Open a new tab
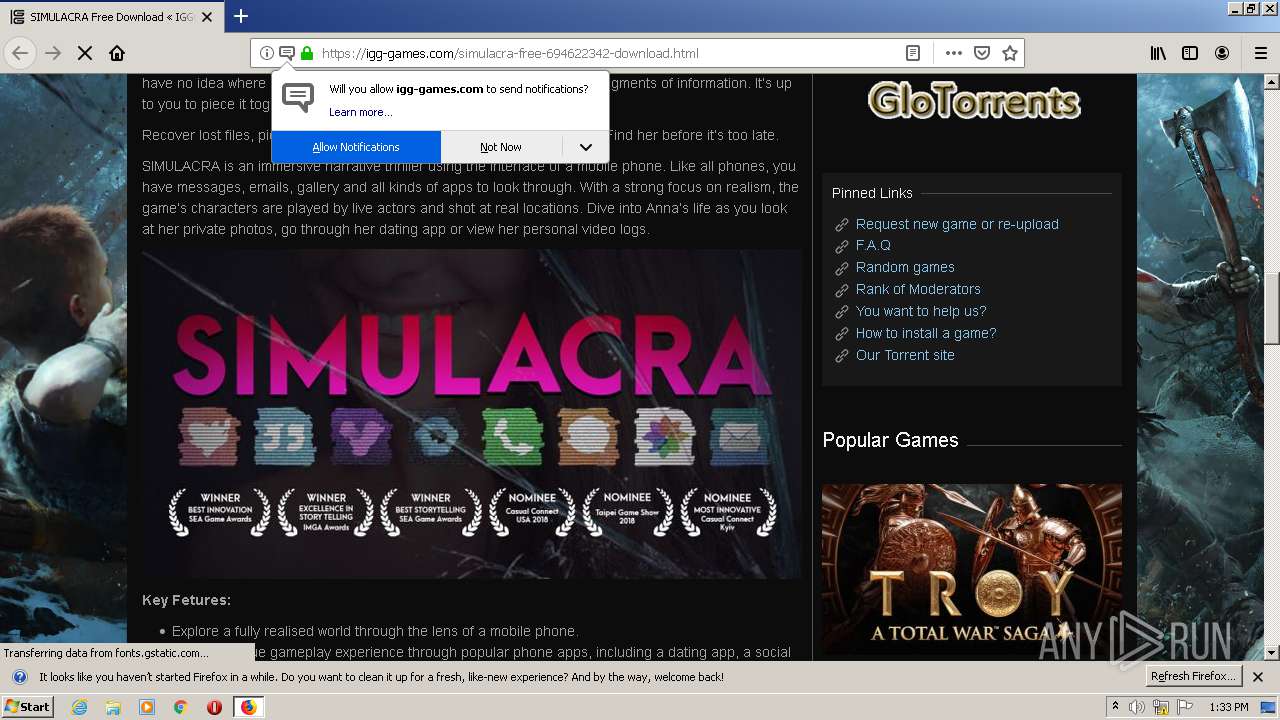This screenshot has width=1280, height=720. tap(241, 16)
